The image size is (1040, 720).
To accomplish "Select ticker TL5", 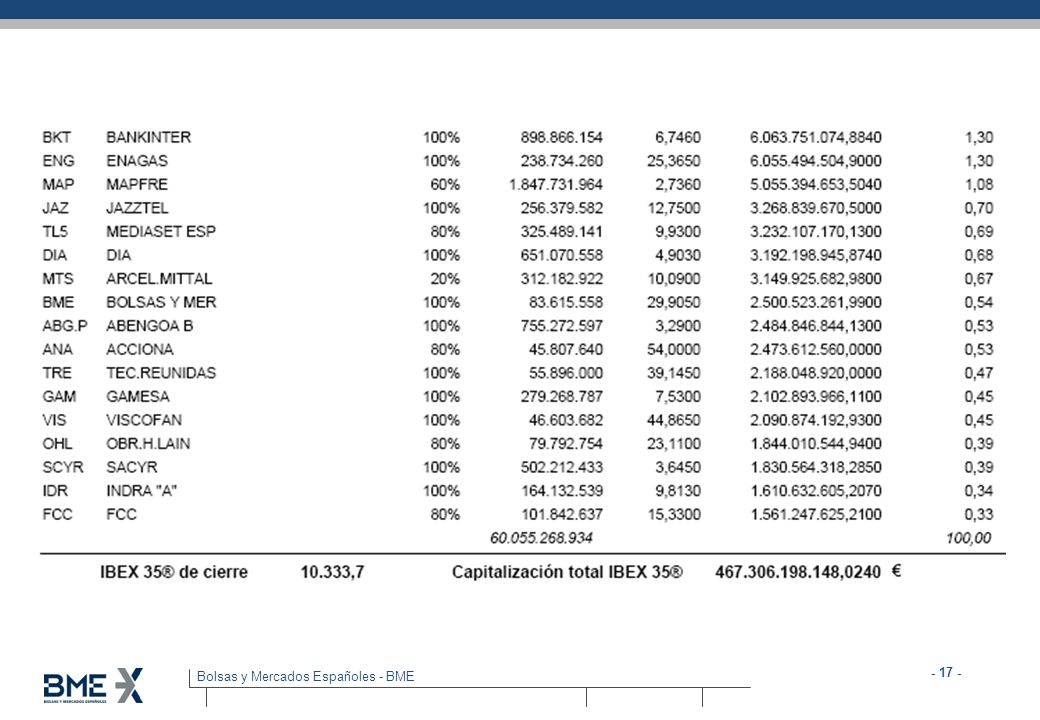I will (x=55, y=231).
